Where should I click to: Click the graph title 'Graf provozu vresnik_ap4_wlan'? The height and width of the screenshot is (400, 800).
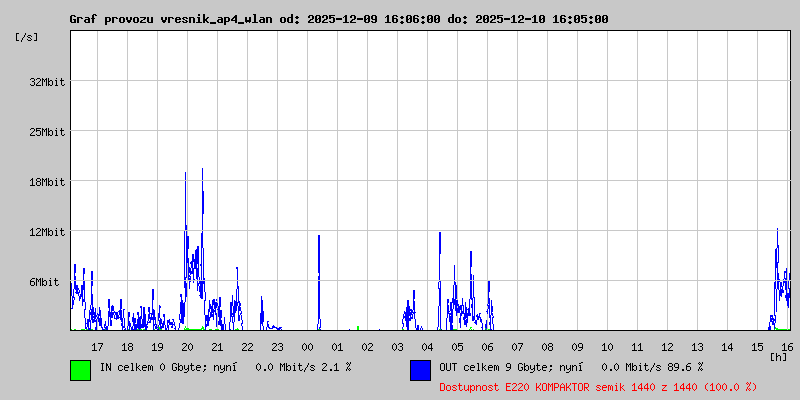click(172, 19)
